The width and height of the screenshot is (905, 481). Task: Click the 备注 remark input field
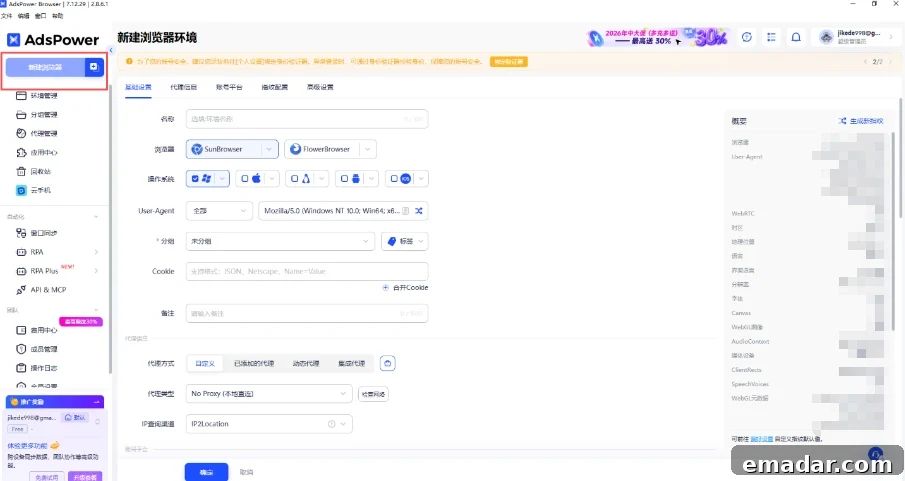pos(307,314)
